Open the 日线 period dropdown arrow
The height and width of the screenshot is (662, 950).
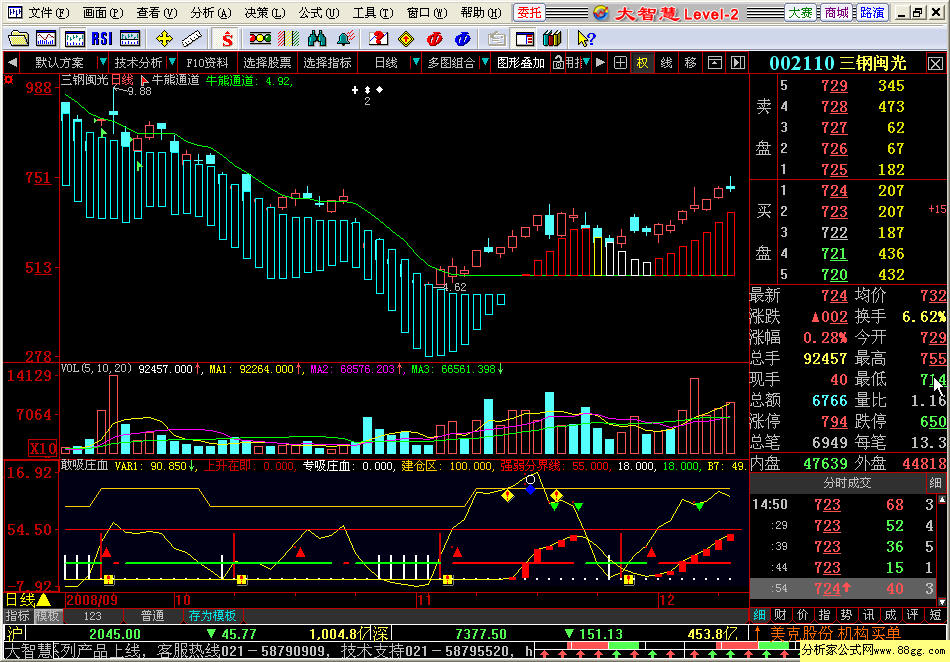point(416,62)
